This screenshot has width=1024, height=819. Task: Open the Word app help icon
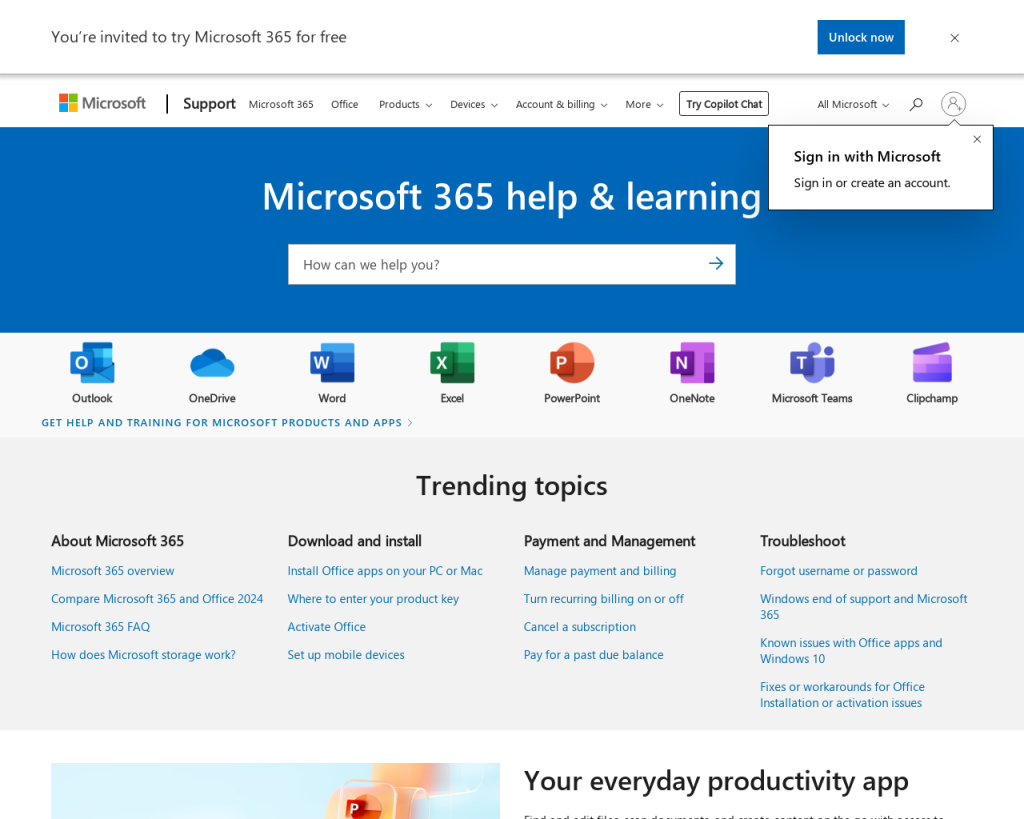332,363
